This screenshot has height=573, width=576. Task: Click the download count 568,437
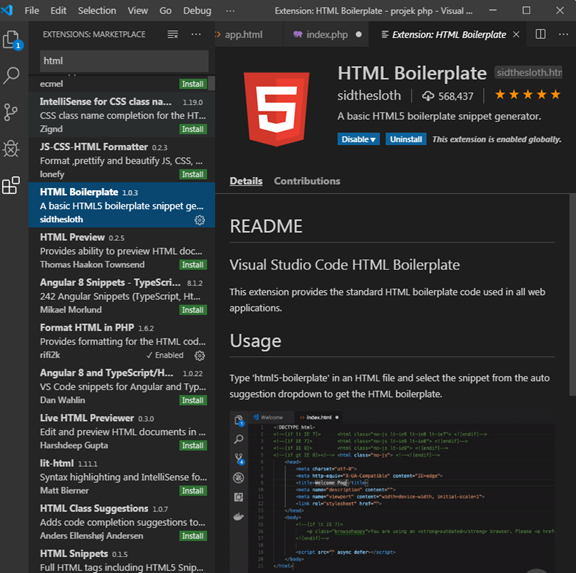coord(447,96)
